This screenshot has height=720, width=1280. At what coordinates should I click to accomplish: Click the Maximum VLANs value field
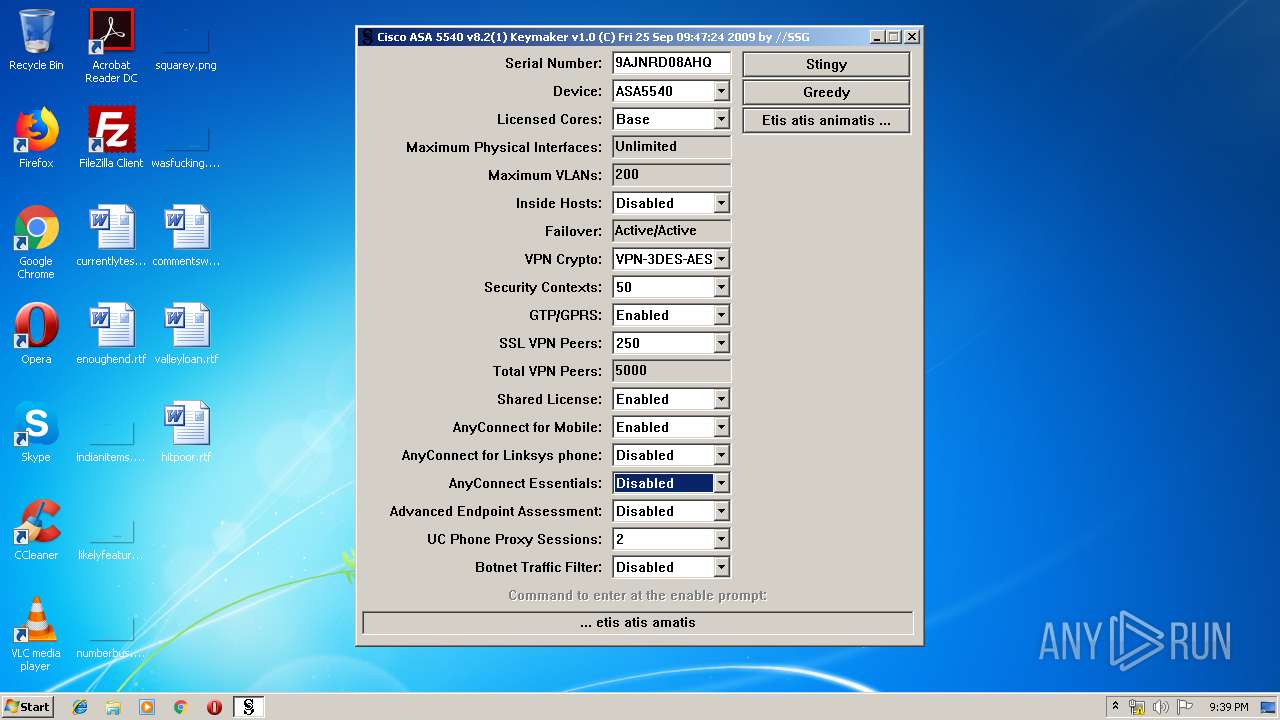point(671,175)
